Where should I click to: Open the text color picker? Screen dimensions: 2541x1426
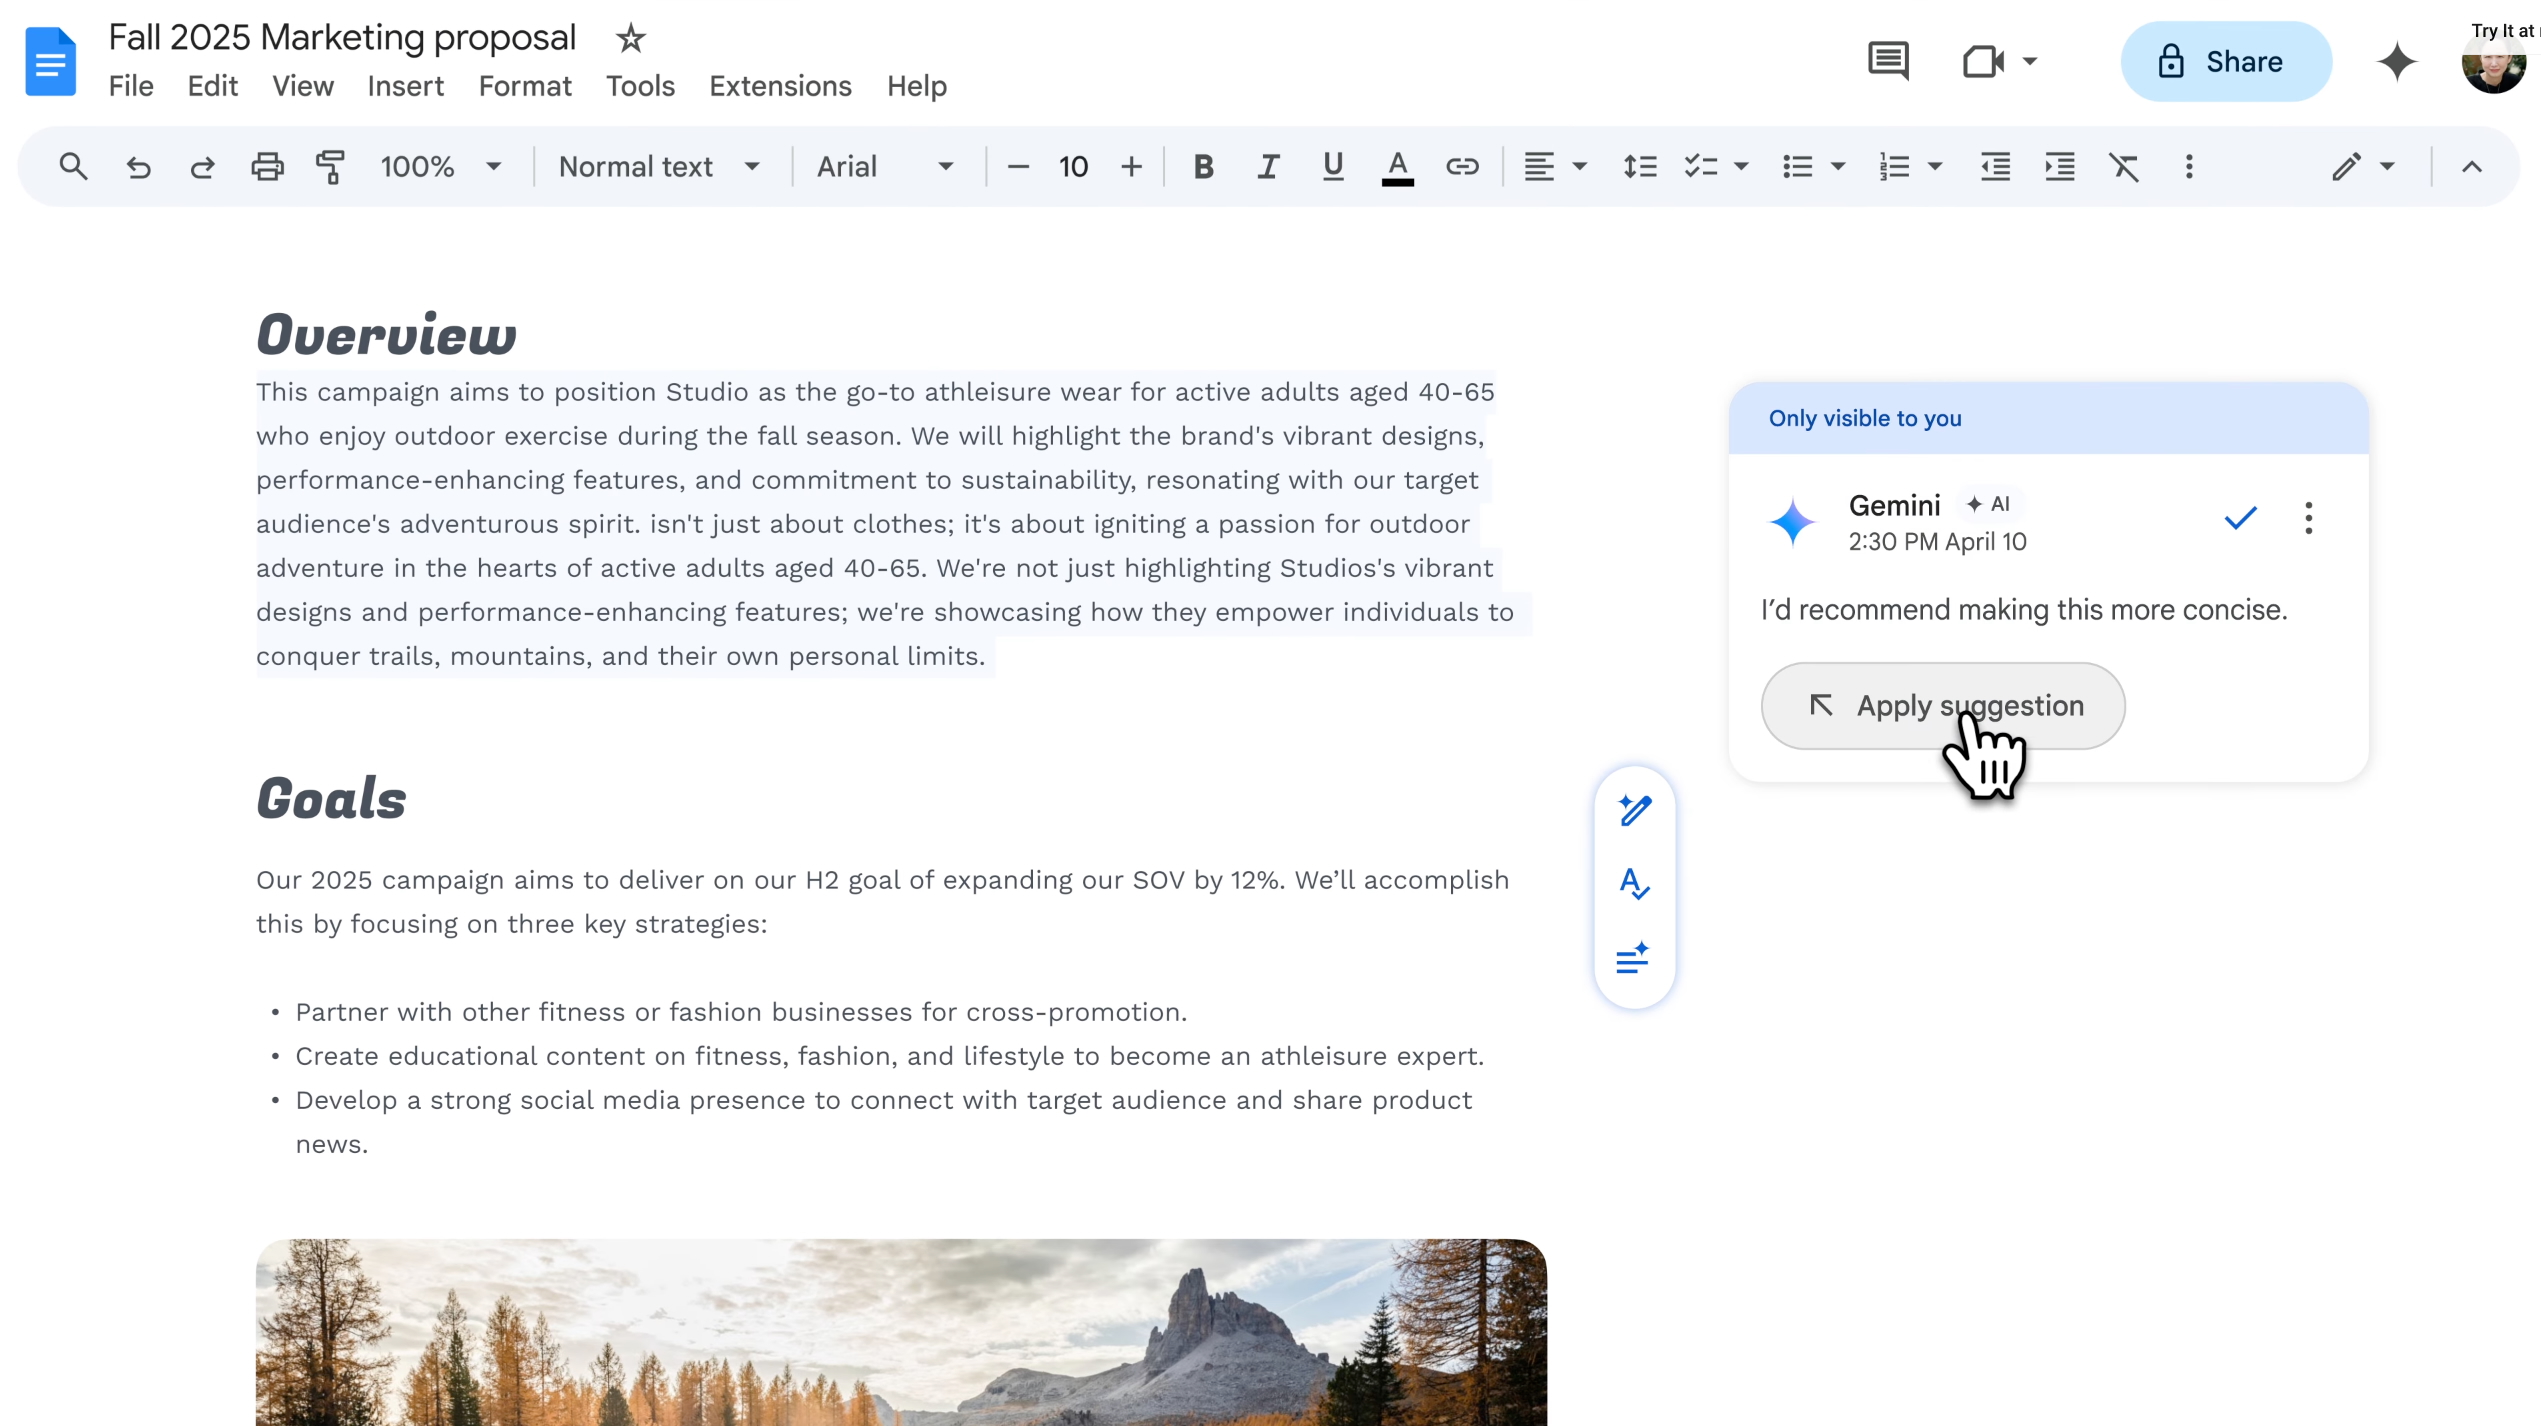pos(1397,166)
